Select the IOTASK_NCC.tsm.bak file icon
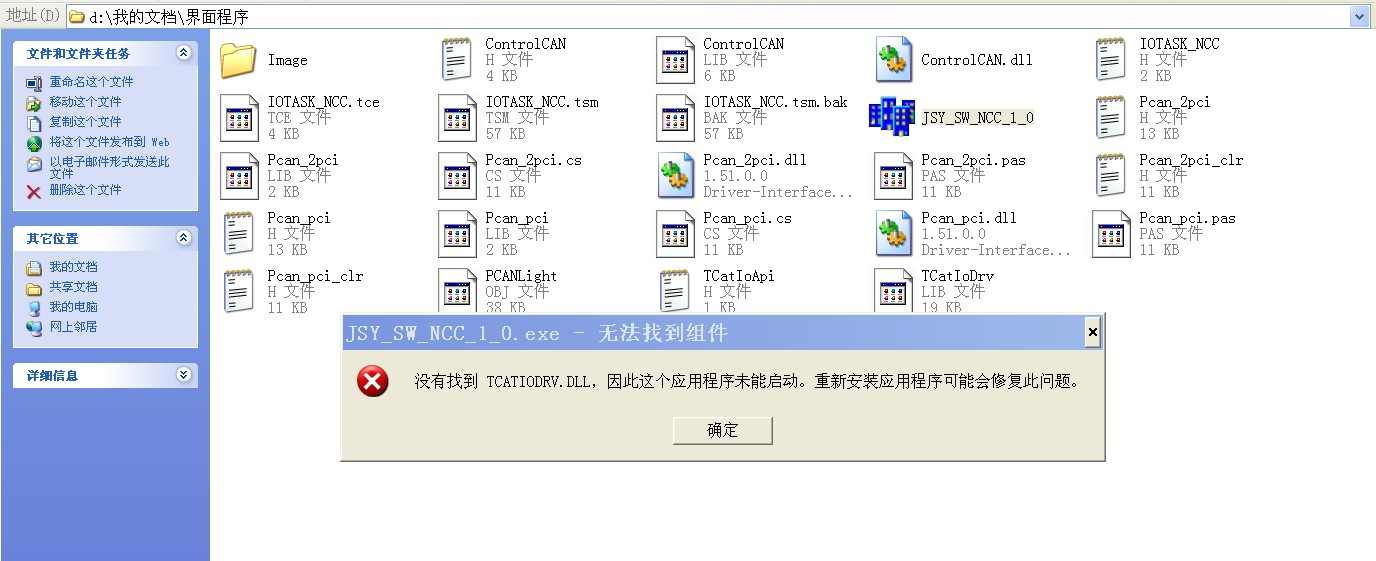The height and width of the screenshot is (561, 1376). tap(676, 118)
